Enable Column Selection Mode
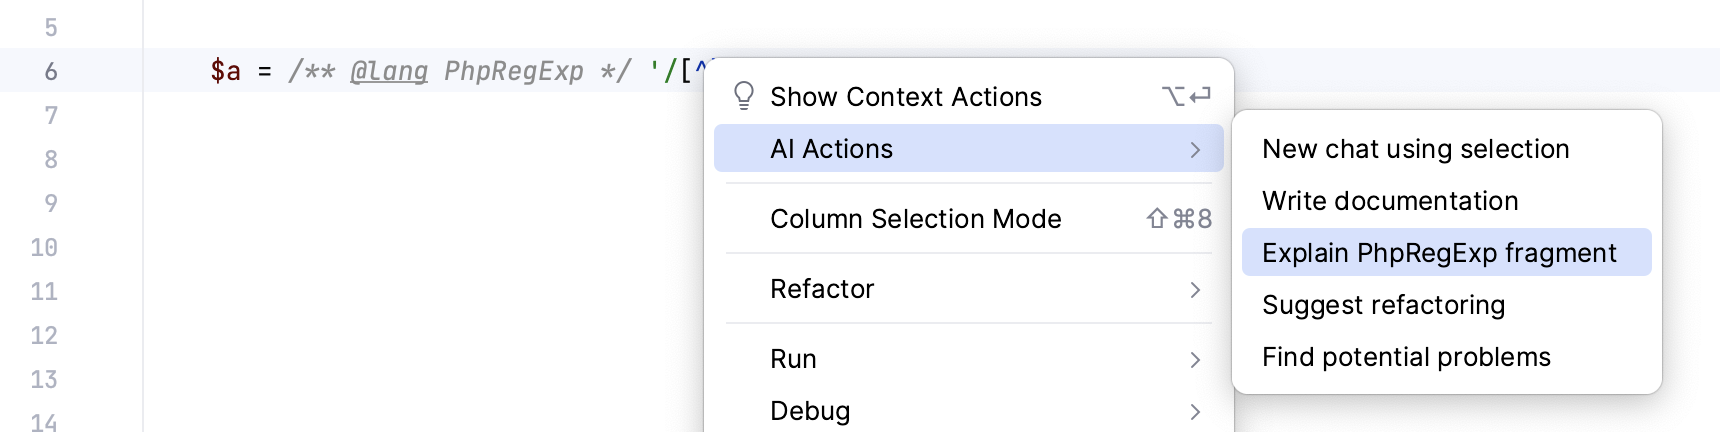 915,219
